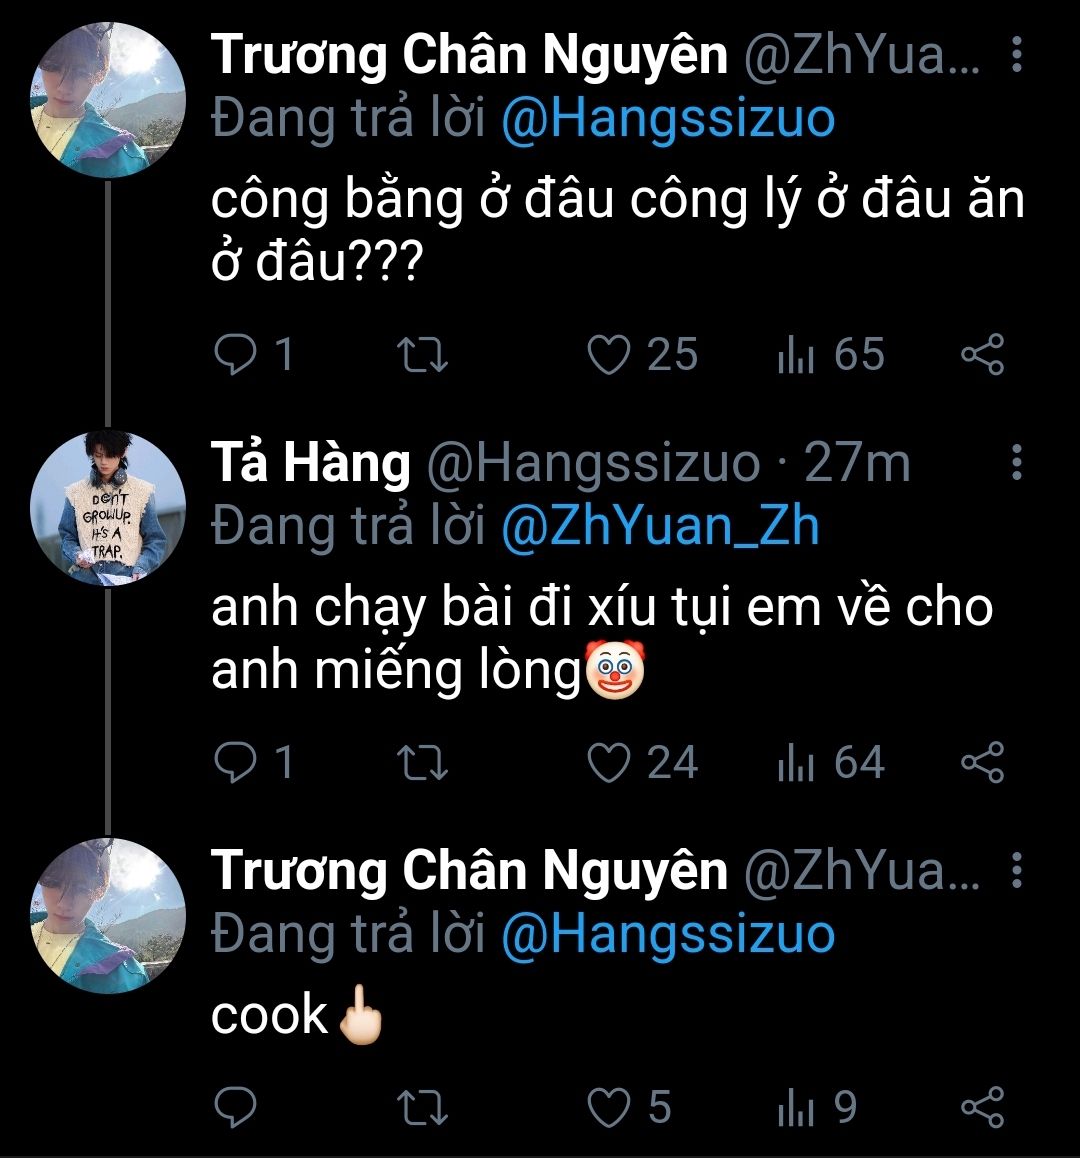Screen dimensions: 1080x1158
Task: Like the tweet with 25 likes
Action: (608, 355)
